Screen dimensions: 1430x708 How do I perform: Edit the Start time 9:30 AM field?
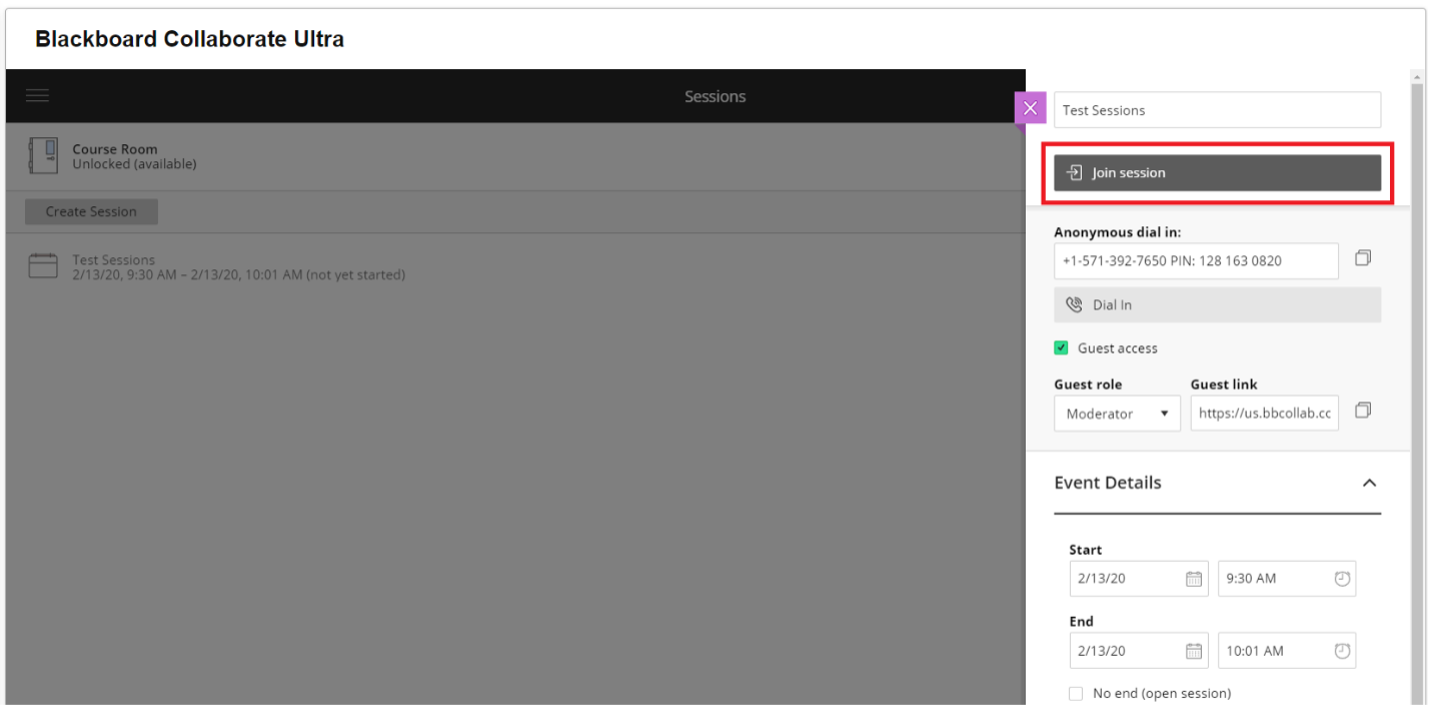point(1286,578)
